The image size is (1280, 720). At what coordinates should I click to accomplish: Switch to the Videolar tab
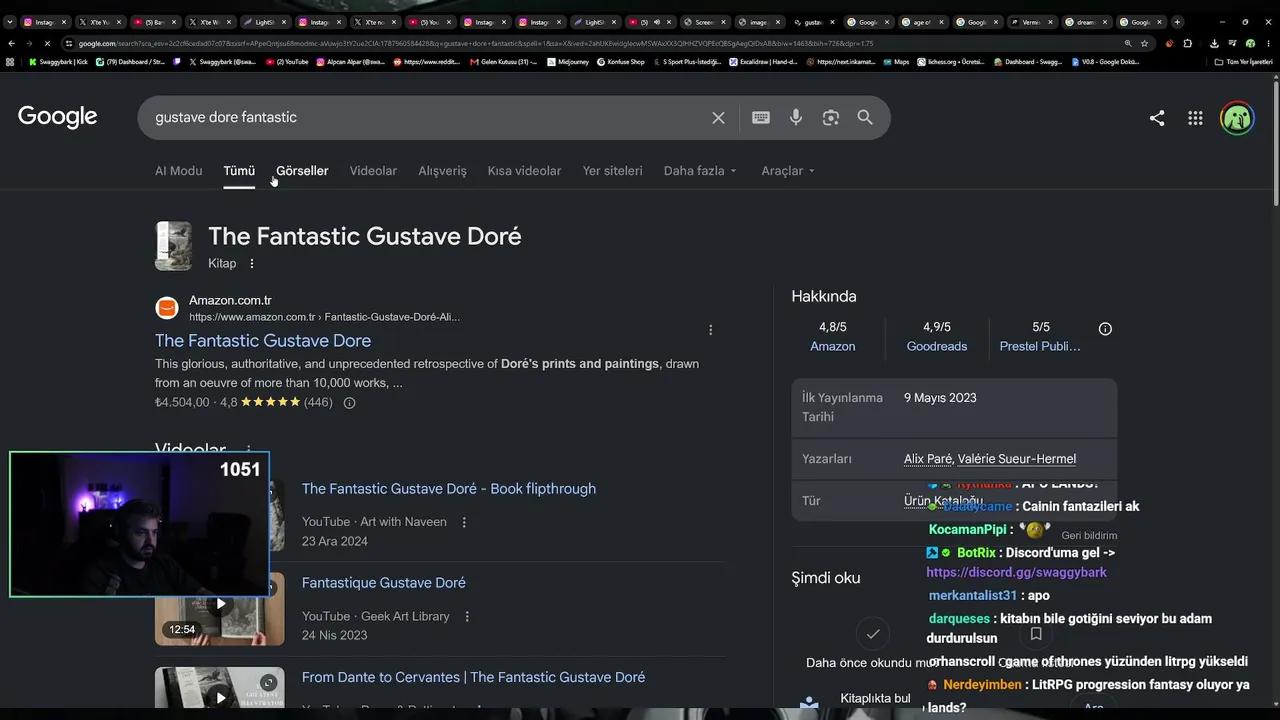(373, 171)
